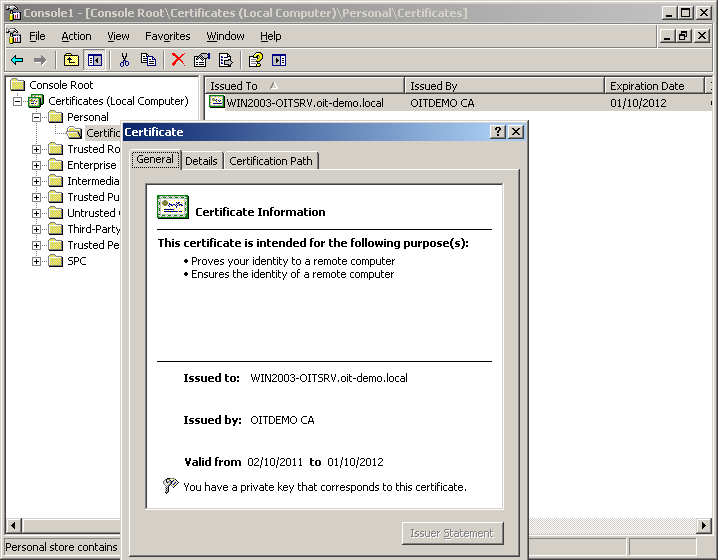Open the Action menu
Image resolution: width=718 pixels, height=560 pixels.
(76, 36)
